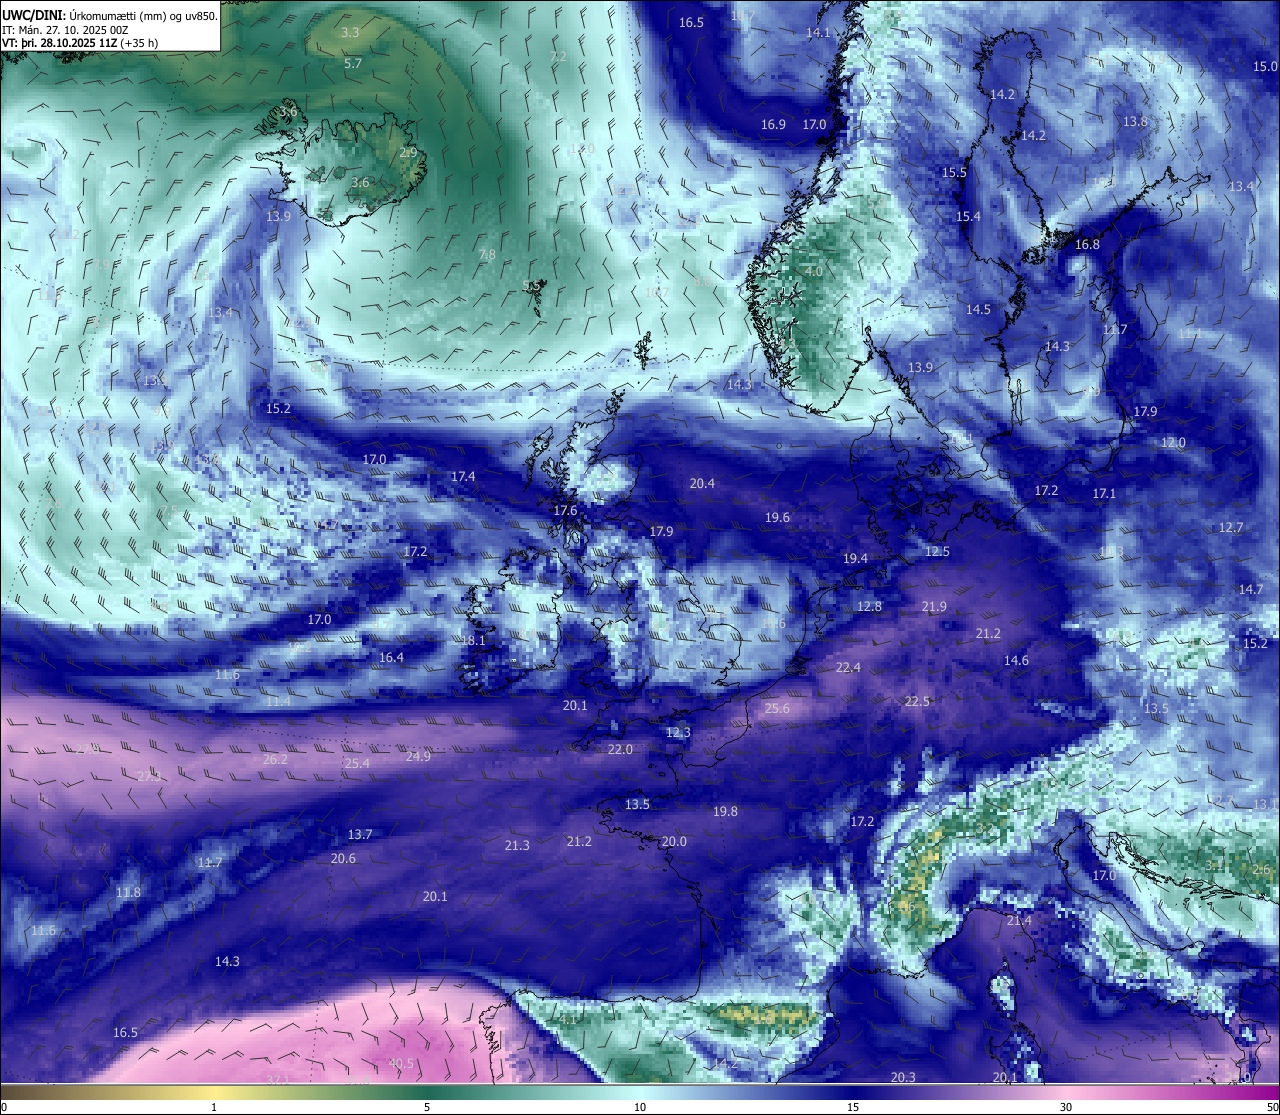
Task: Select the 16.8 value near Stockholm
Action: (x=1087, y=245)
